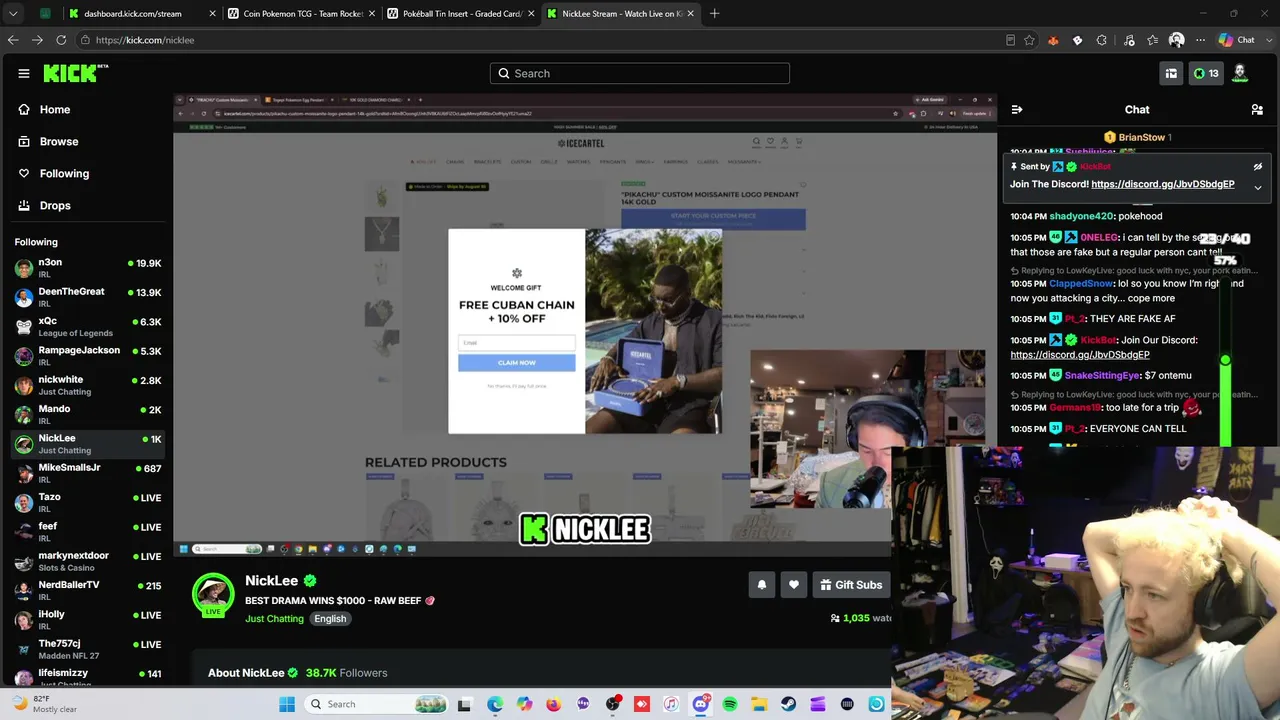
Task: Open the Kick hamburger sidebar menu
Action: pos(24,73)
